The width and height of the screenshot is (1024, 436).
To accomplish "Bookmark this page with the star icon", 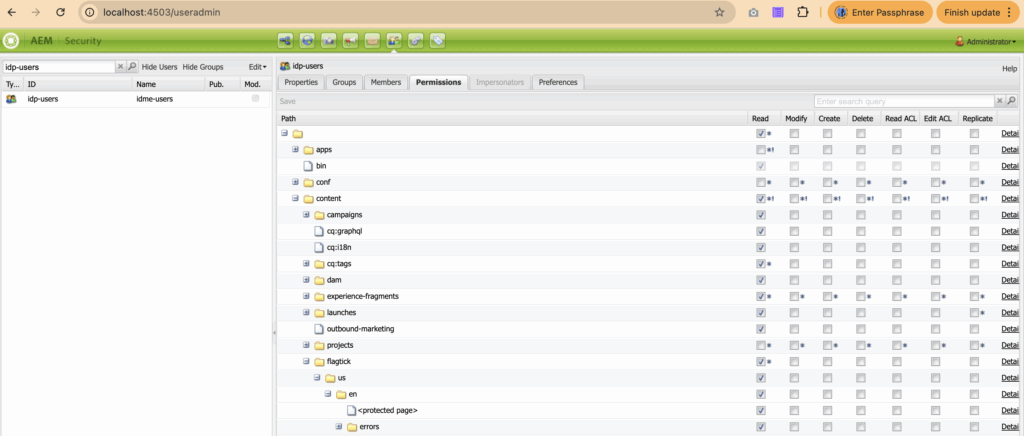I will coord(719,12).
